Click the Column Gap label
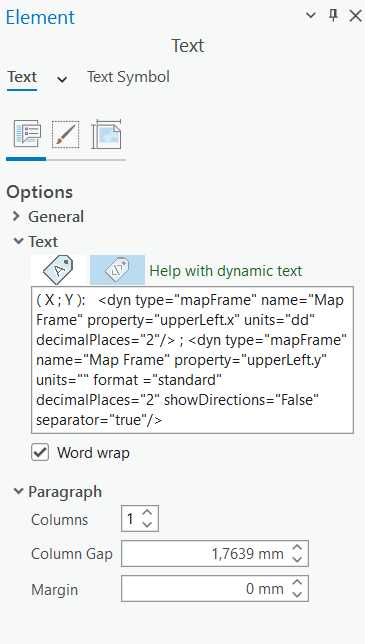 click(72, 554)
